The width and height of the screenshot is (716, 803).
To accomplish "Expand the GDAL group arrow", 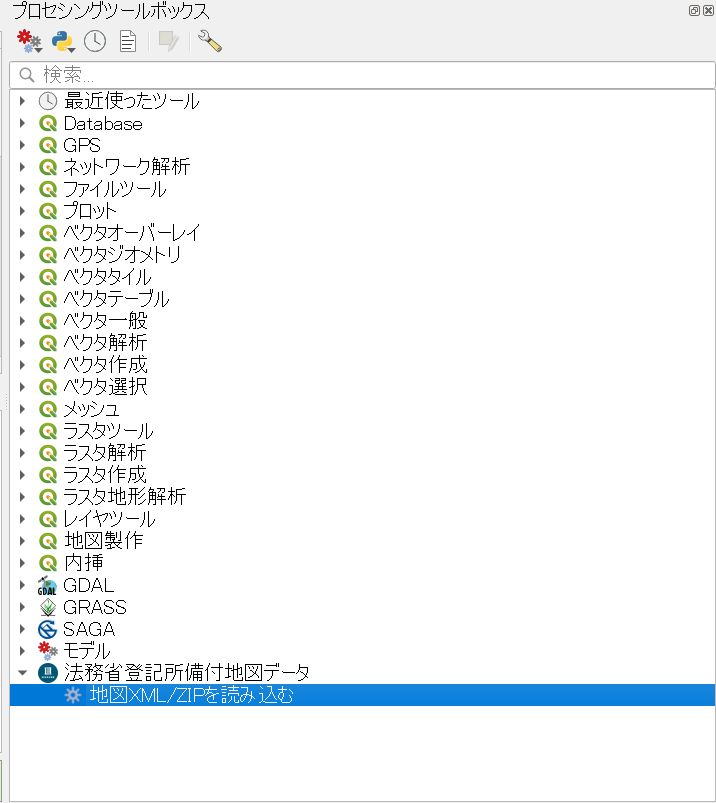I will click(x=22, y=585).
